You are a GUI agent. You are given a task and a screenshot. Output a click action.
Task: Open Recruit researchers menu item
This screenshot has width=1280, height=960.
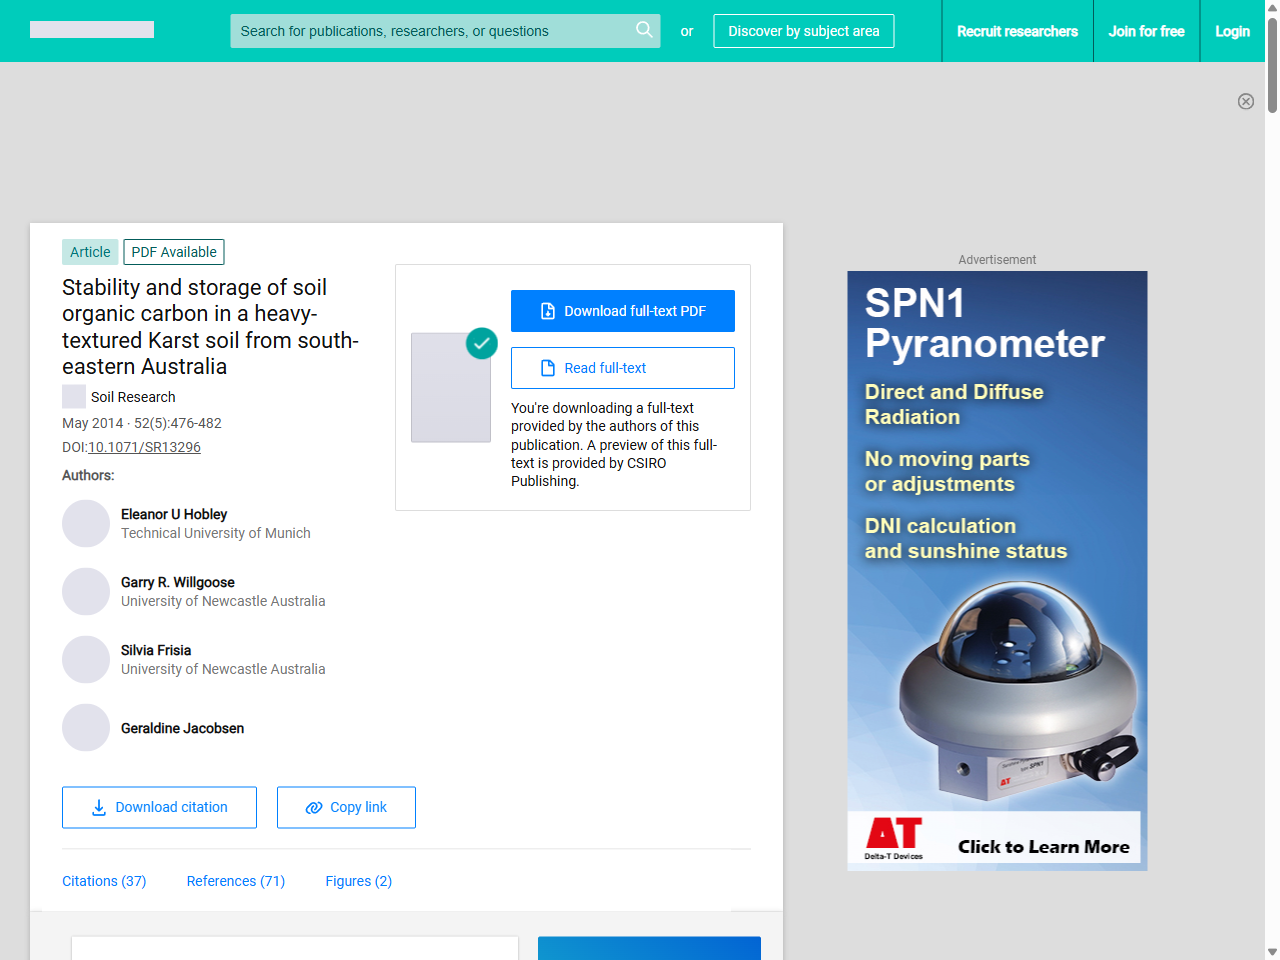point(1017,31)
